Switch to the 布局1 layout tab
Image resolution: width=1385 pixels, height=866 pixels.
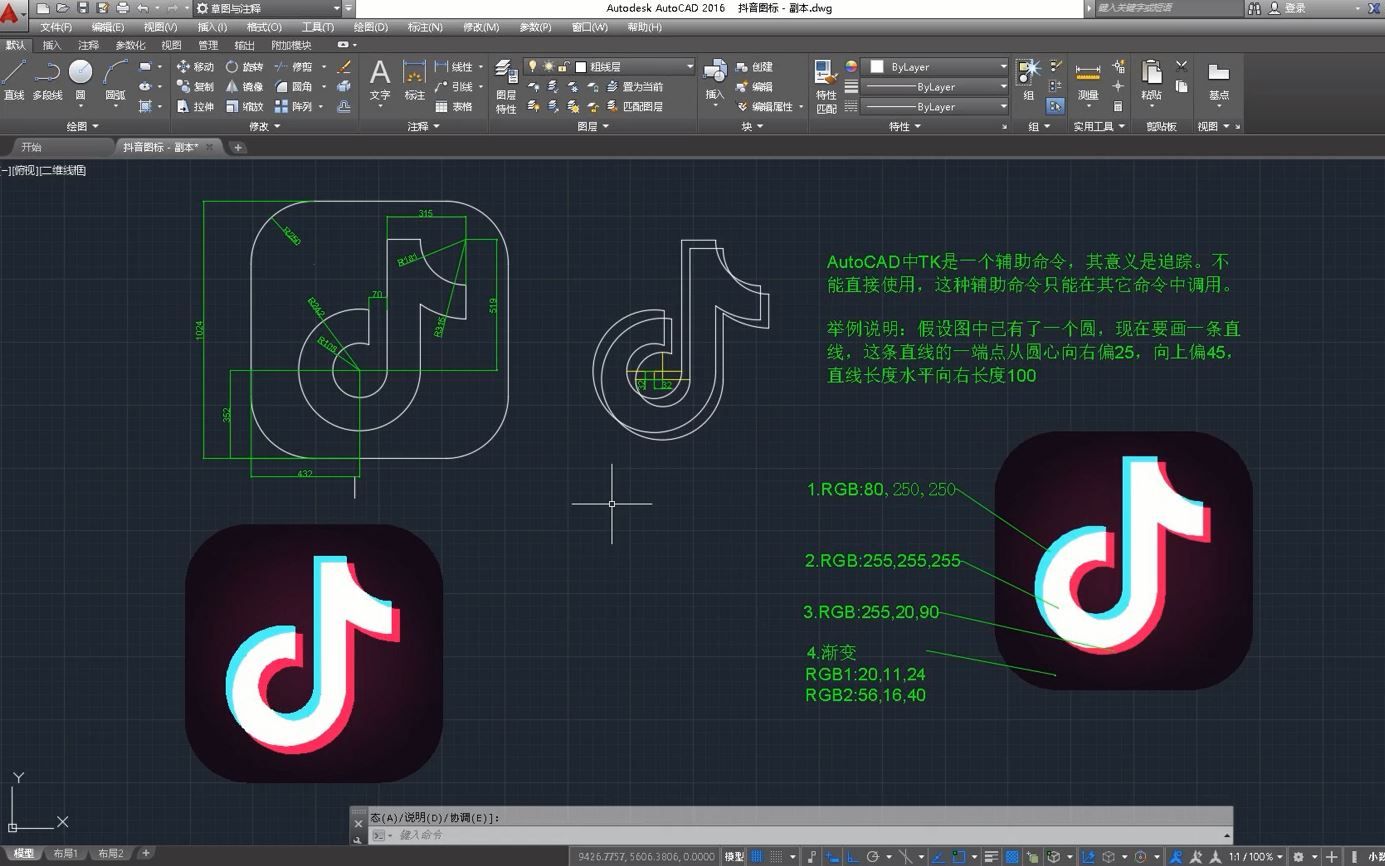65,854
